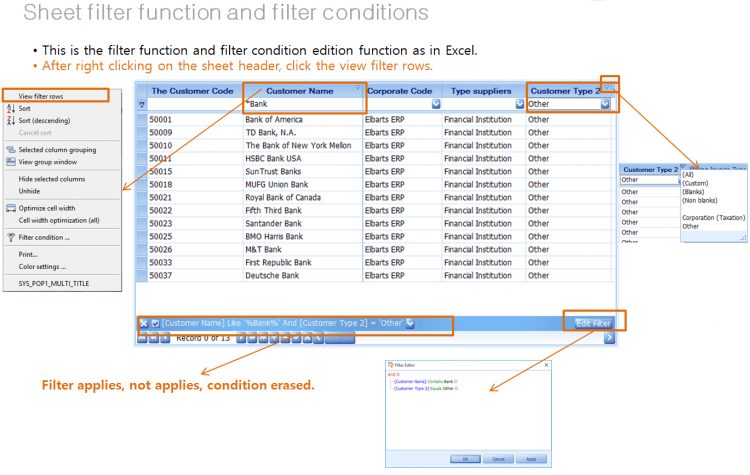The image size is (750, 475).
Task: Close the Filter Editor dialog
Action: pyautogui.click(x=546, y=365)
